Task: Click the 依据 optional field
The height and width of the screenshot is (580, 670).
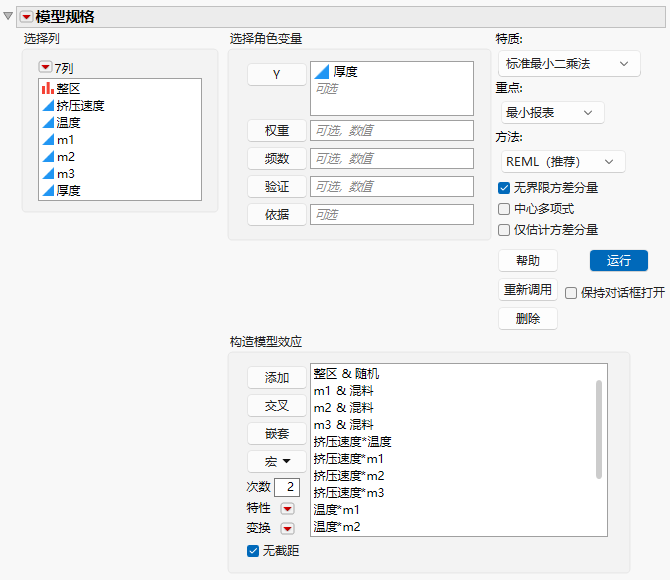Action: [392, 215]
